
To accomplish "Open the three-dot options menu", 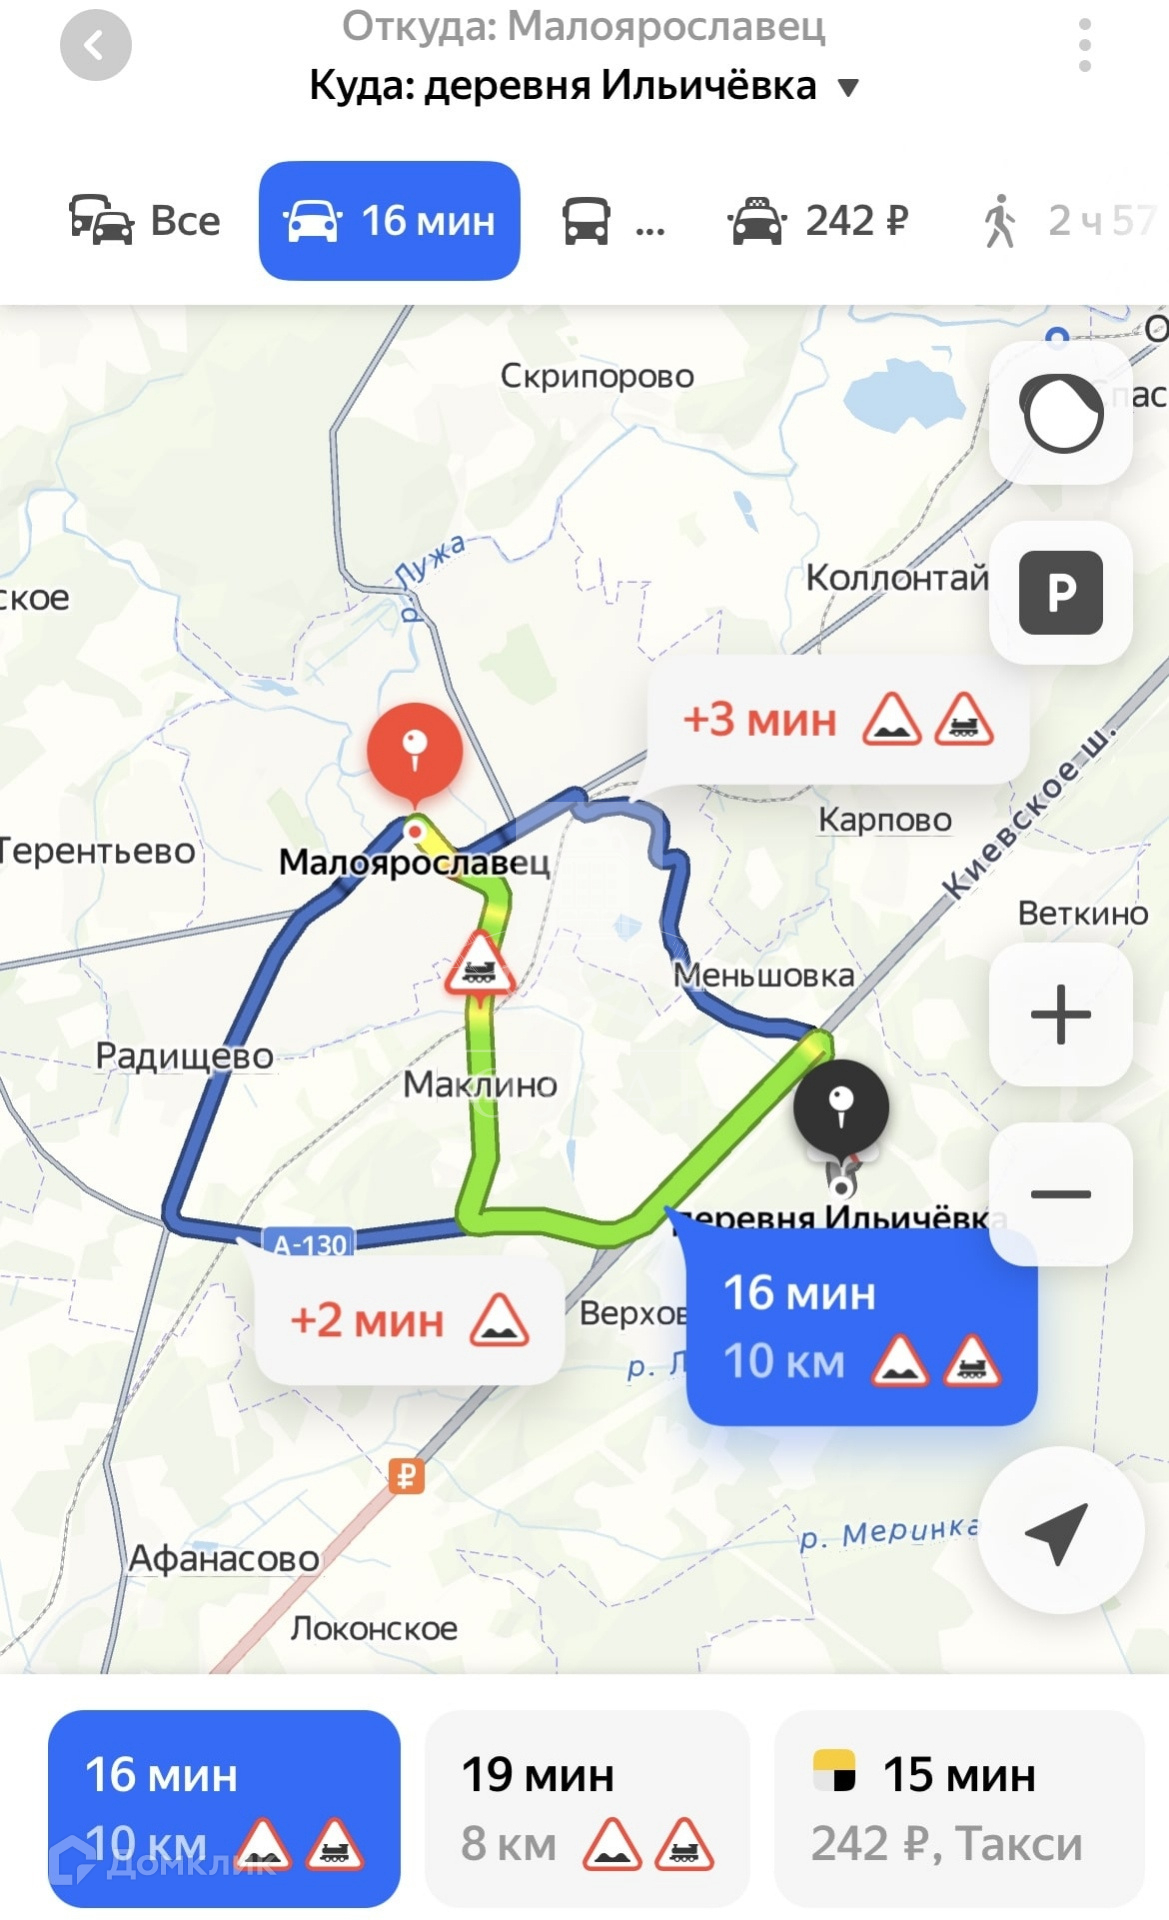I will (1085, 45).
